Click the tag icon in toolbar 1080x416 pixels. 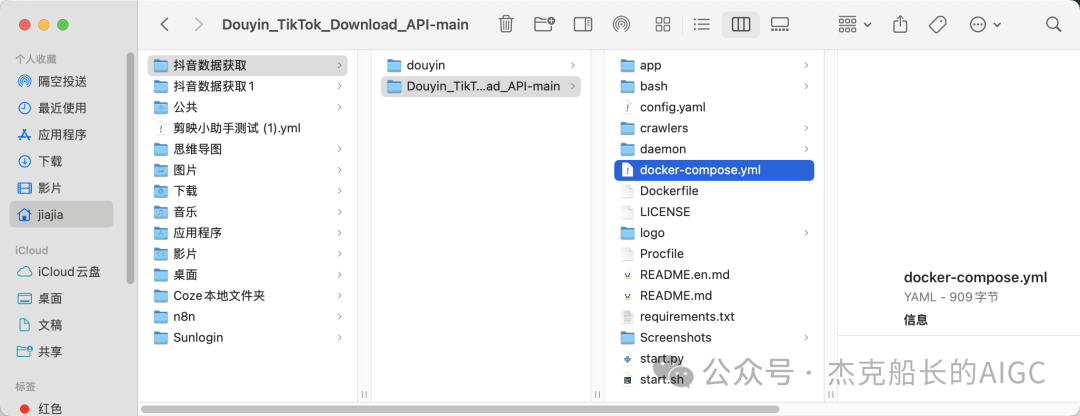click(x=937, y=25)
